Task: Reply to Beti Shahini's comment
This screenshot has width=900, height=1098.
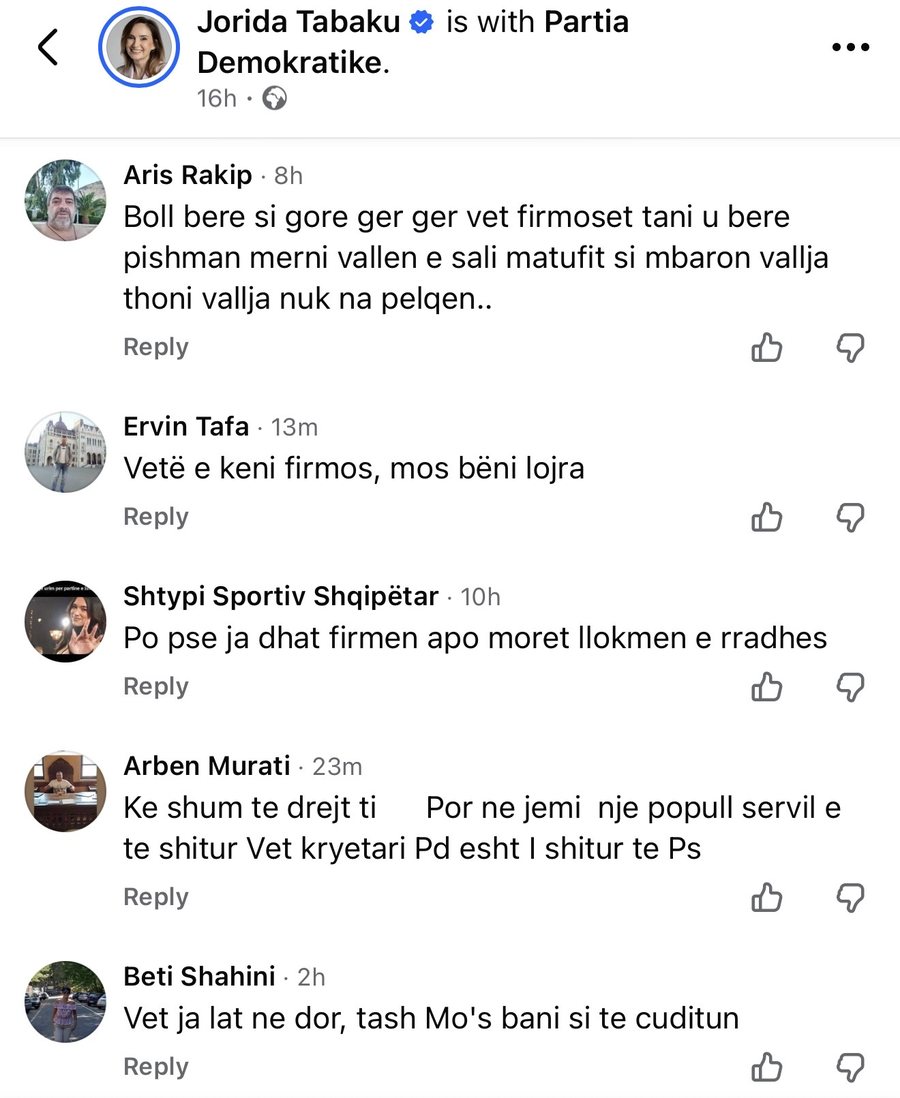Action: pyautogui.click(x=155, y=1067)
